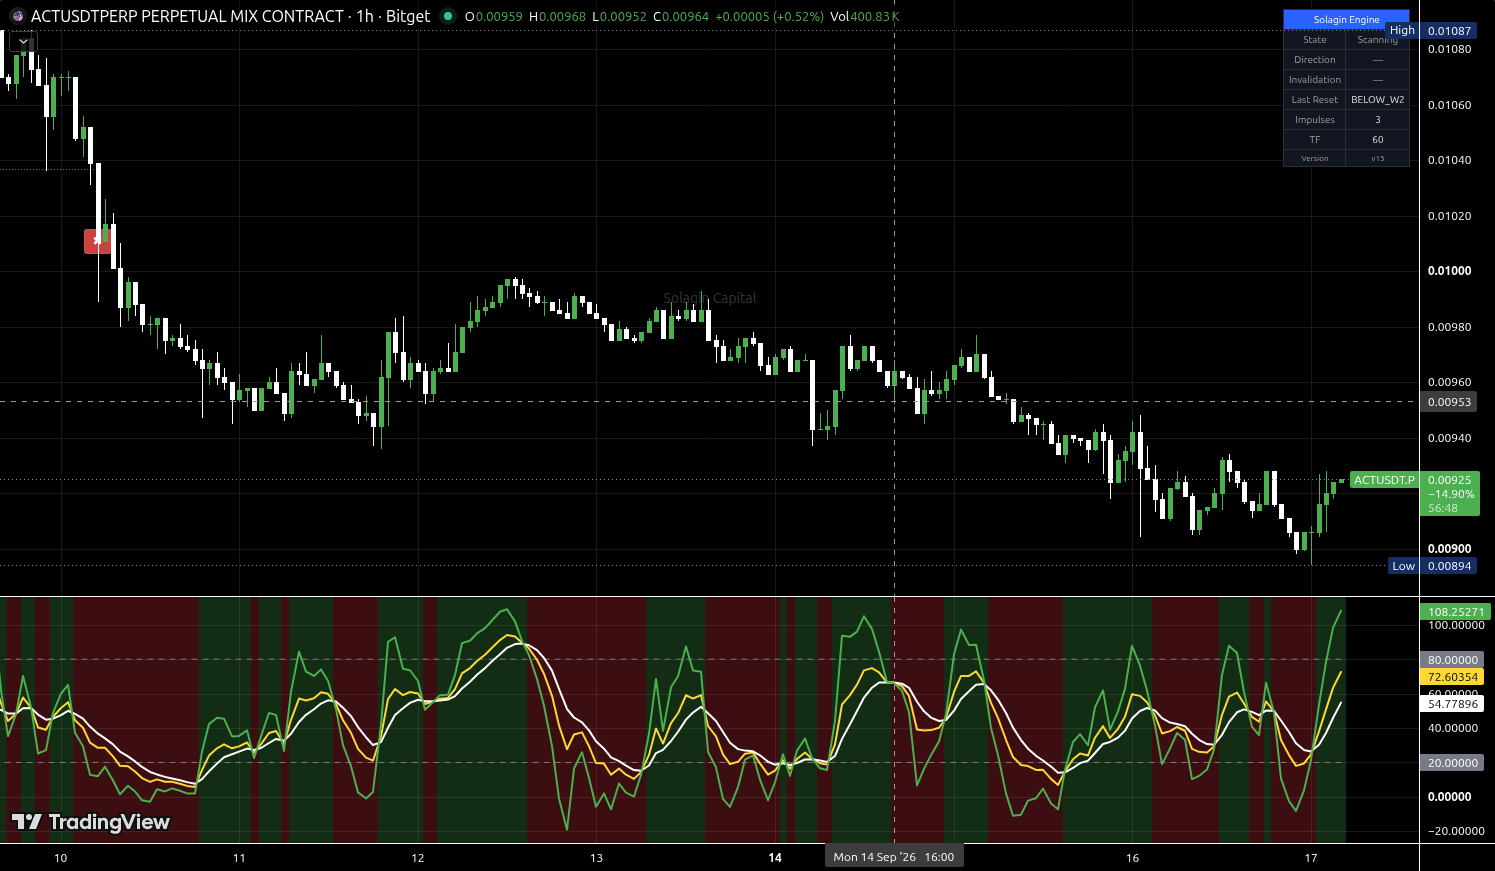1495x871 pixels.
Task: Click the 0.01000 price axis label
Action: coord(1449,271)
